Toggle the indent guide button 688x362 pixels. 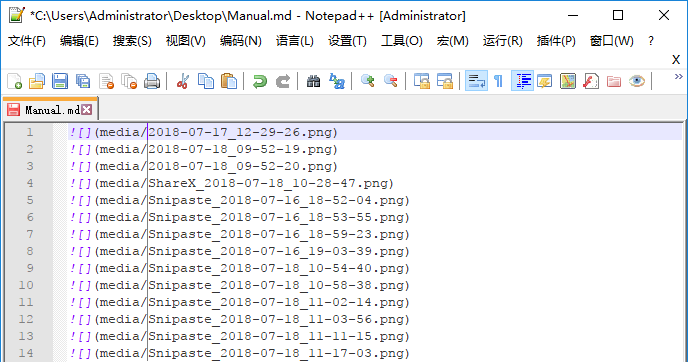point(522,81)
